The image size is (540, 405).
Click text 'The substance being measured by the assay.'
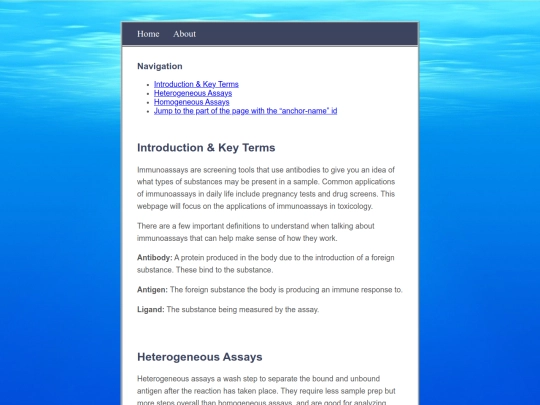[x=243, y=309]
